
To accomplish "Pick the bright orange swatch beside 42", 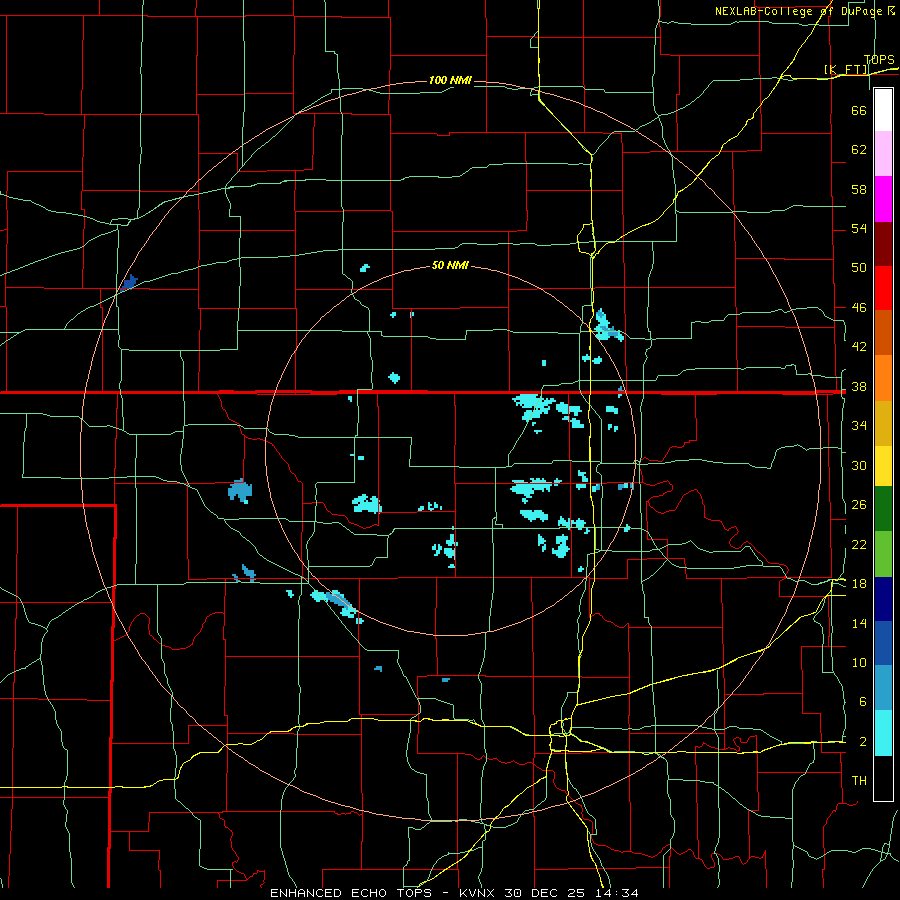I will coord(883,378).
